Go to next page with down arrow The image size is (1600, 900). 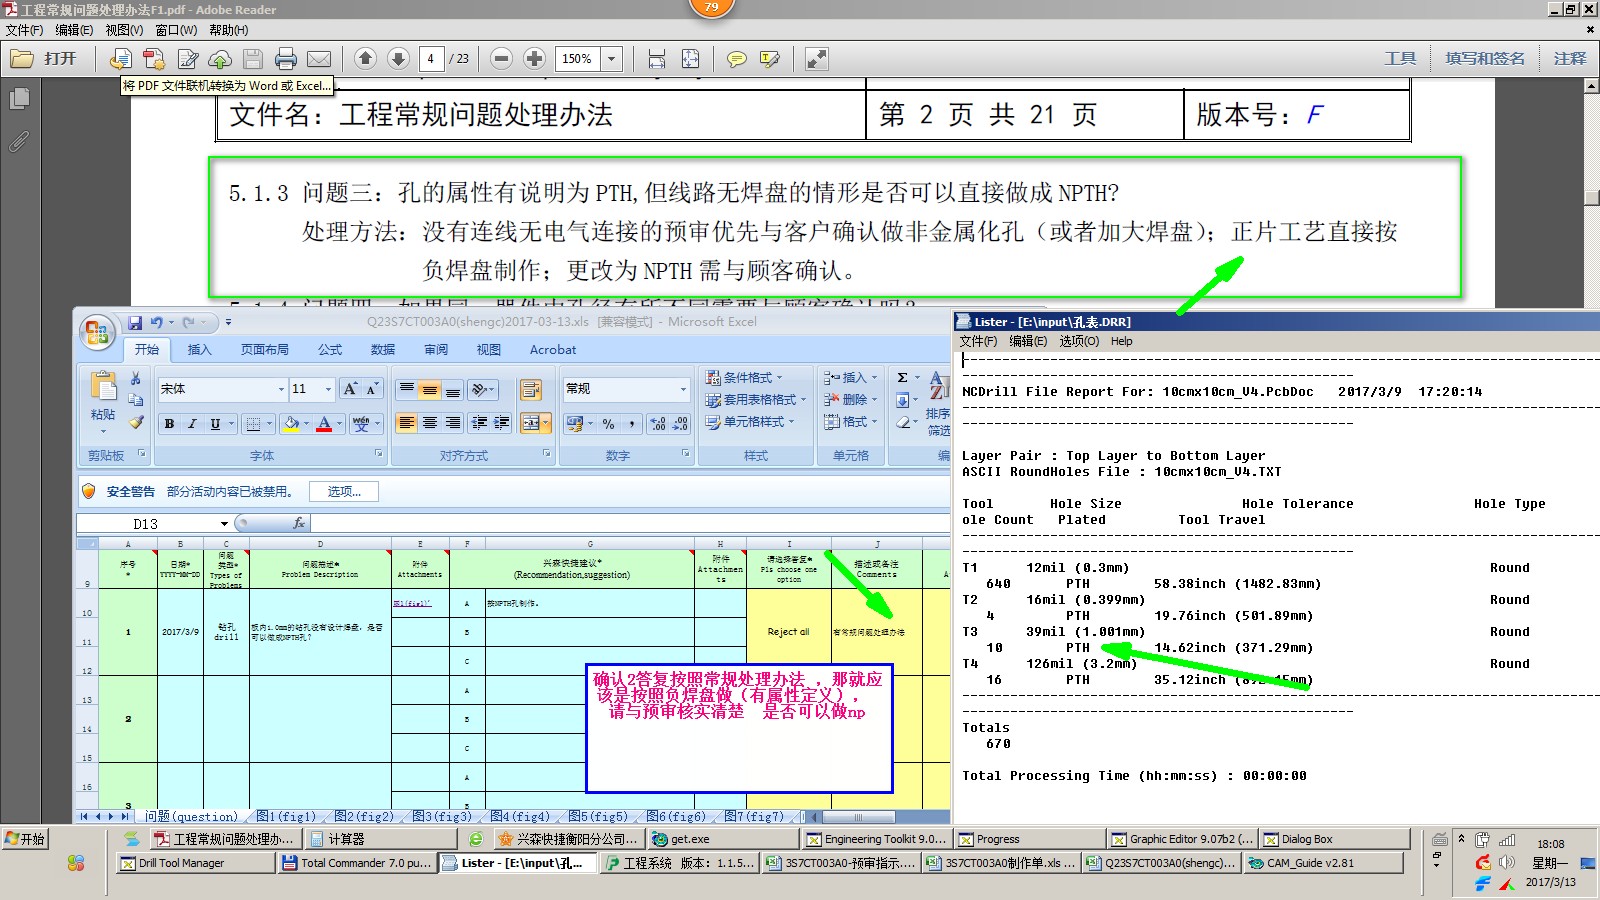pos(398,59)
